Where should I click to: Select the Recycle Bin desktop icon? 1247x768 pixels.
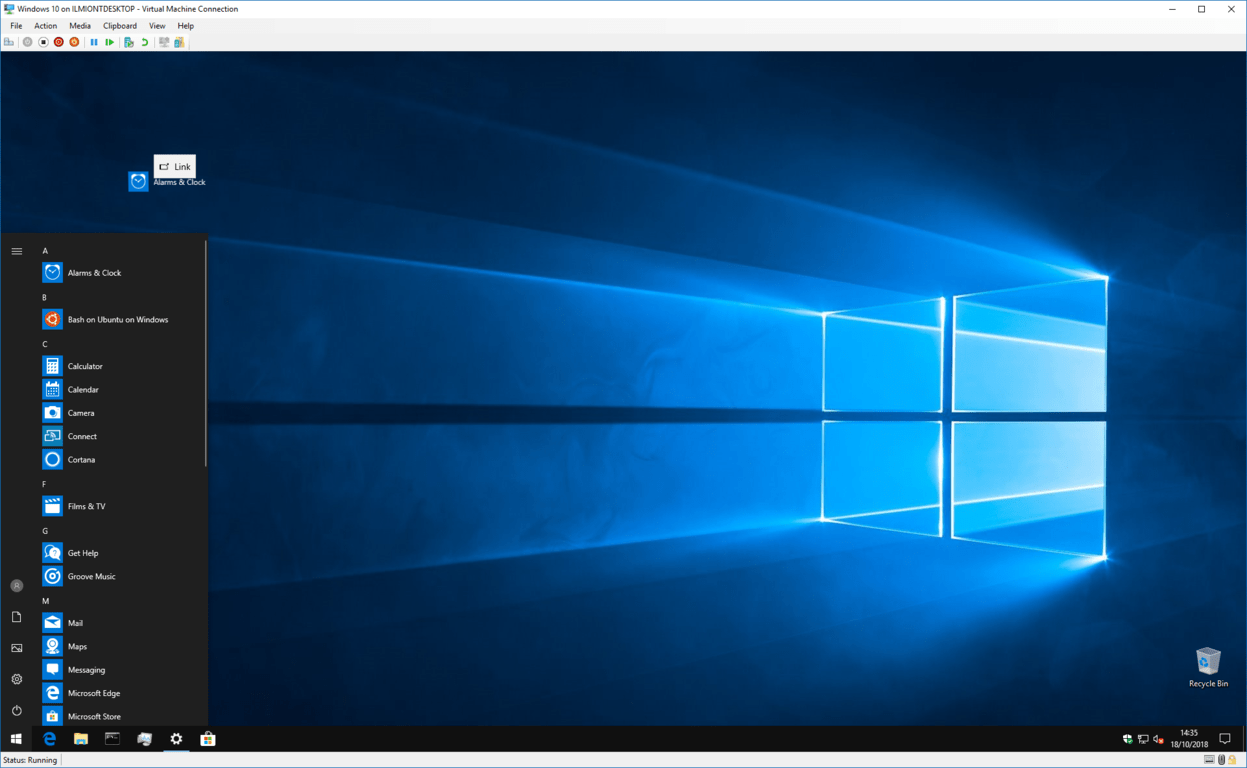[x=1208, y=667]
